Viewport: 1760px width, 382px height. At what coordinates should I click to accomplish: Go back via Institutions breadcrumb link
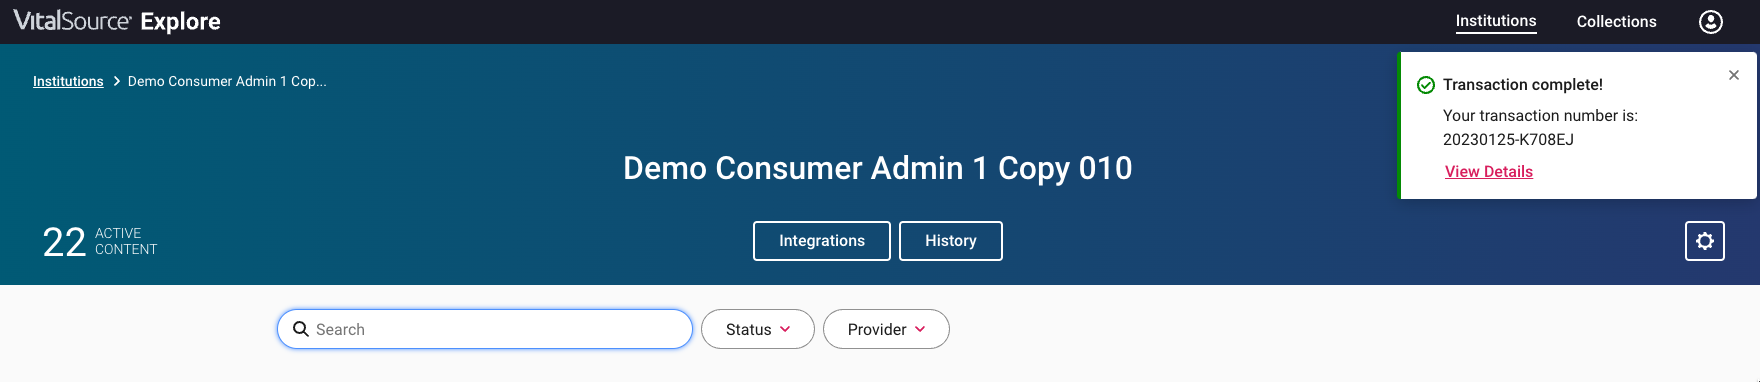(x=68, y=81)
